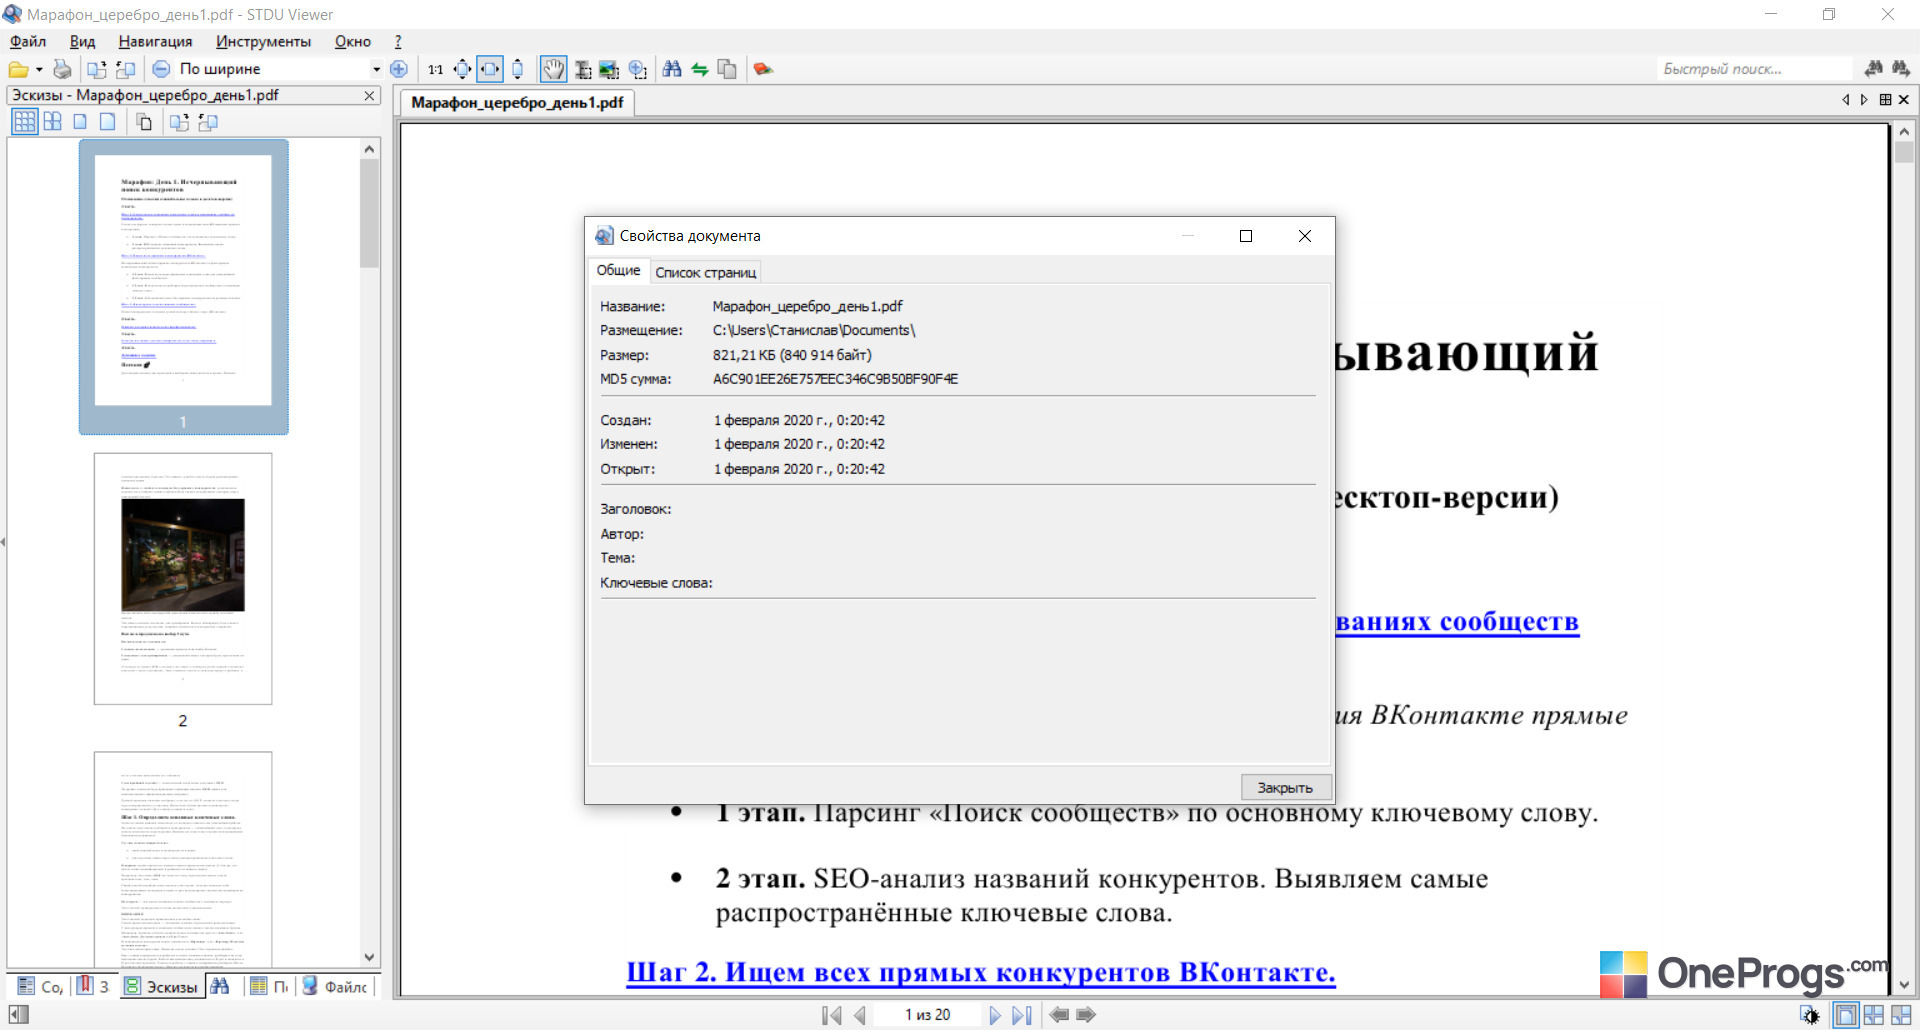Zoom out with the blue minus button
The width and height of the screenshot is (1920, 1030).
(161, 69)
